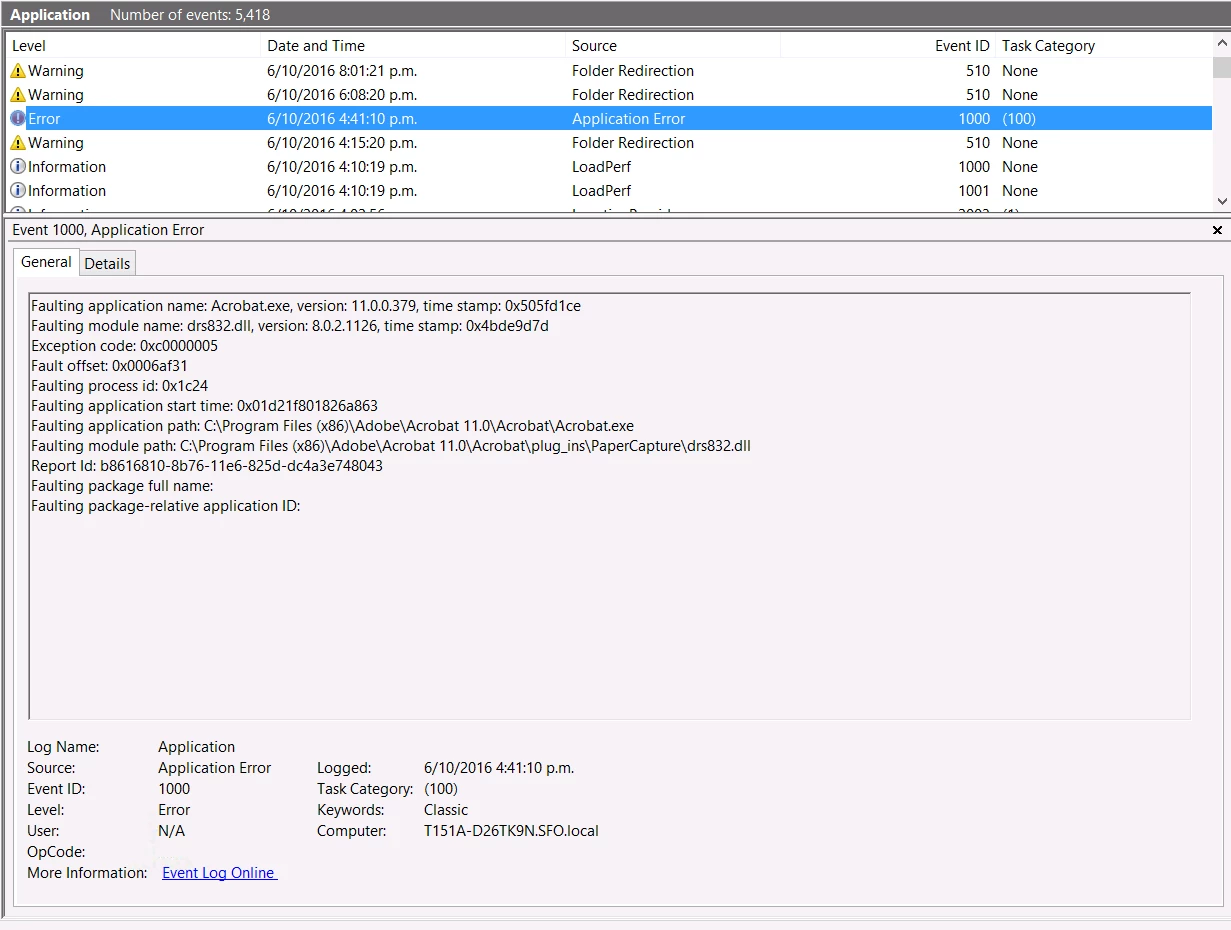This screenshot has height=930, width=1231.
Task: Sort events by Level column header
Action: point(133,46)
